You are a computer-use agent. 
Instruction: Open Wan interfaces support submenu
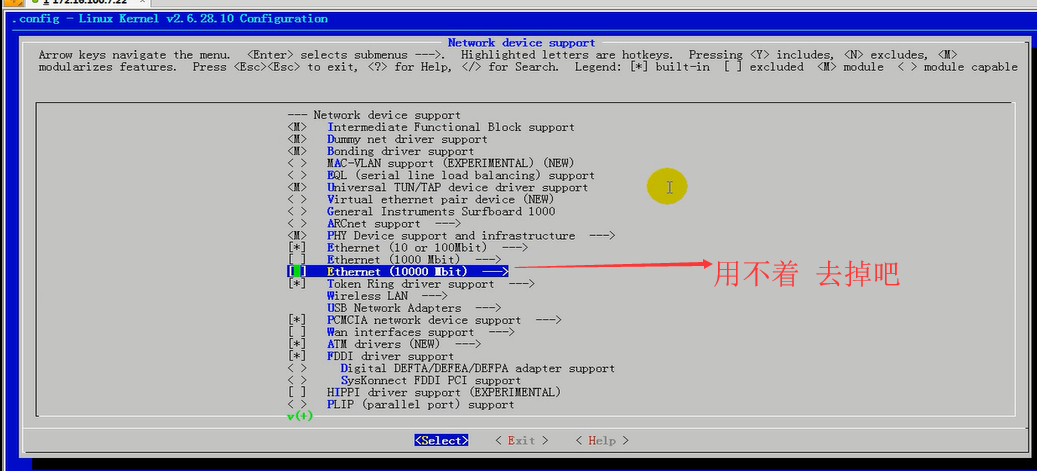click(421, 332)
